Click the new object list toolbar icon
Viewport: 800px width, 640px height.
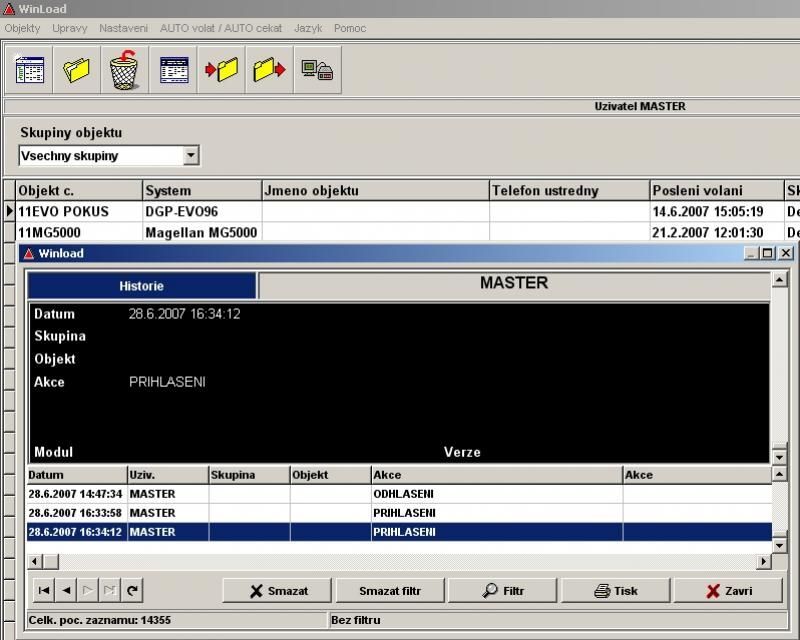pos(30,70)
